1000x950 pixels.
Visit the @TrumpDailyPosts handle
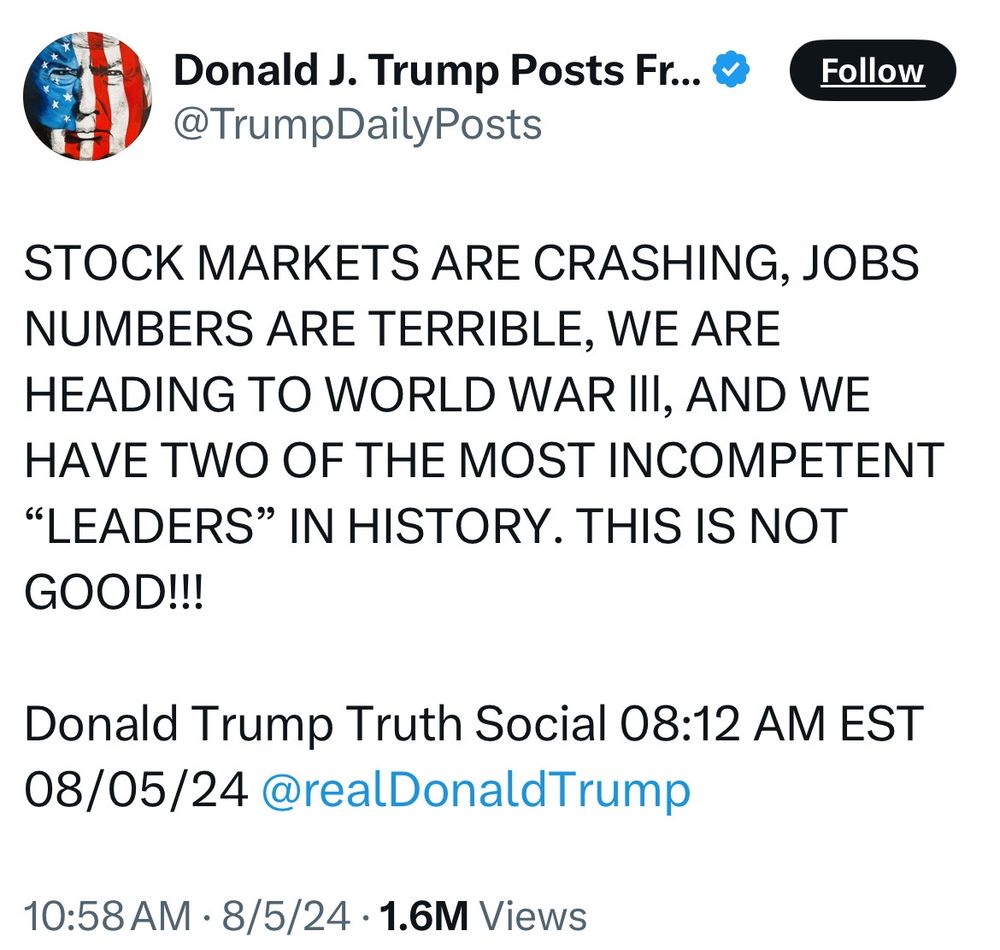357,124
